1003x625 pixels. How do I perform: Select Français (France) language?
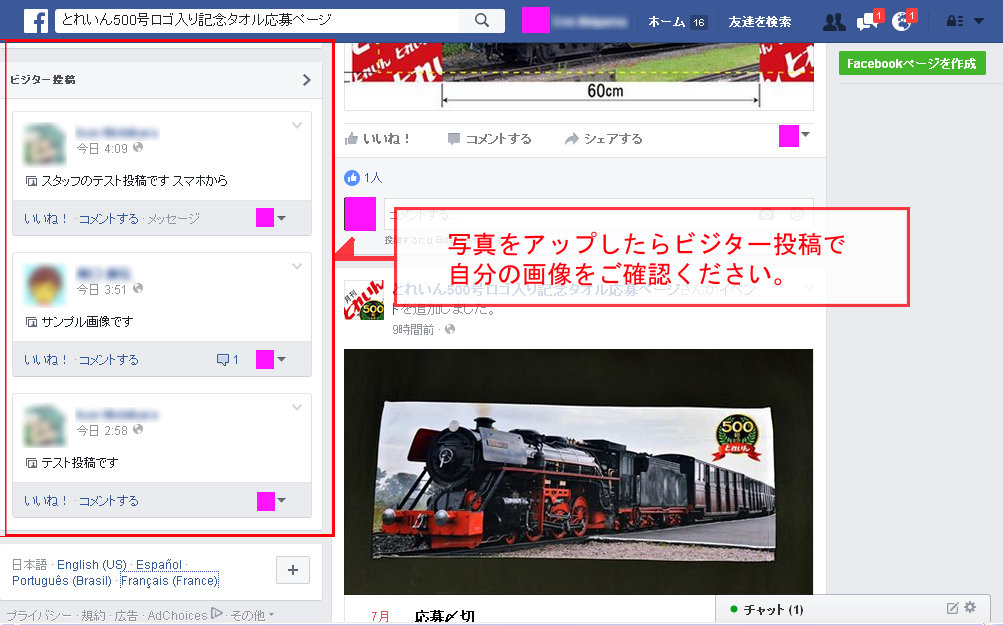[x=169, y=581]
